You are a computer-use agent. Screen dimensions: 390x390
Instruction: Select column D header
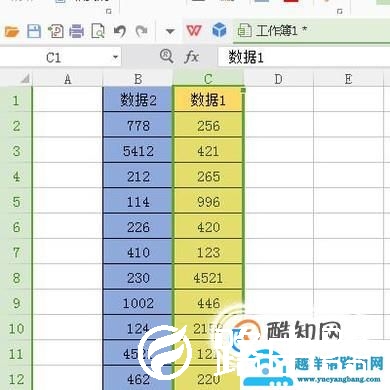278,79
